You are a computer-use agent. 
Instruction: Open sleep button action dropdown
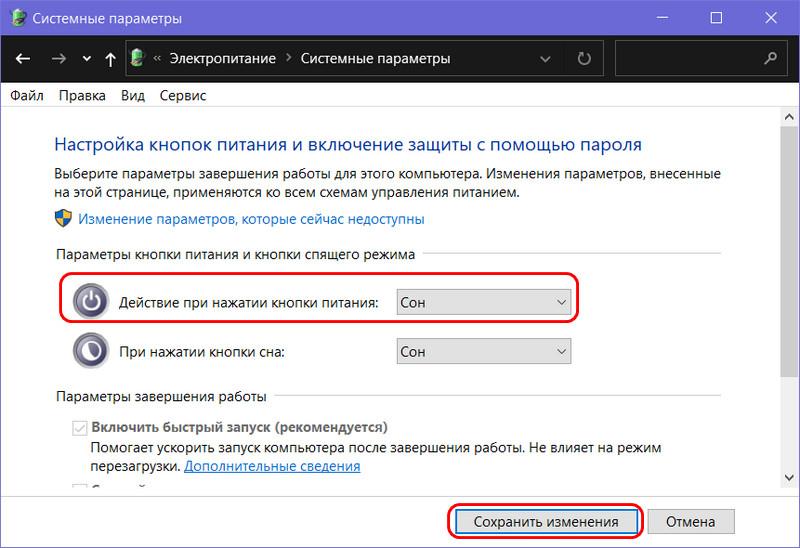click(x=484, y=351)
